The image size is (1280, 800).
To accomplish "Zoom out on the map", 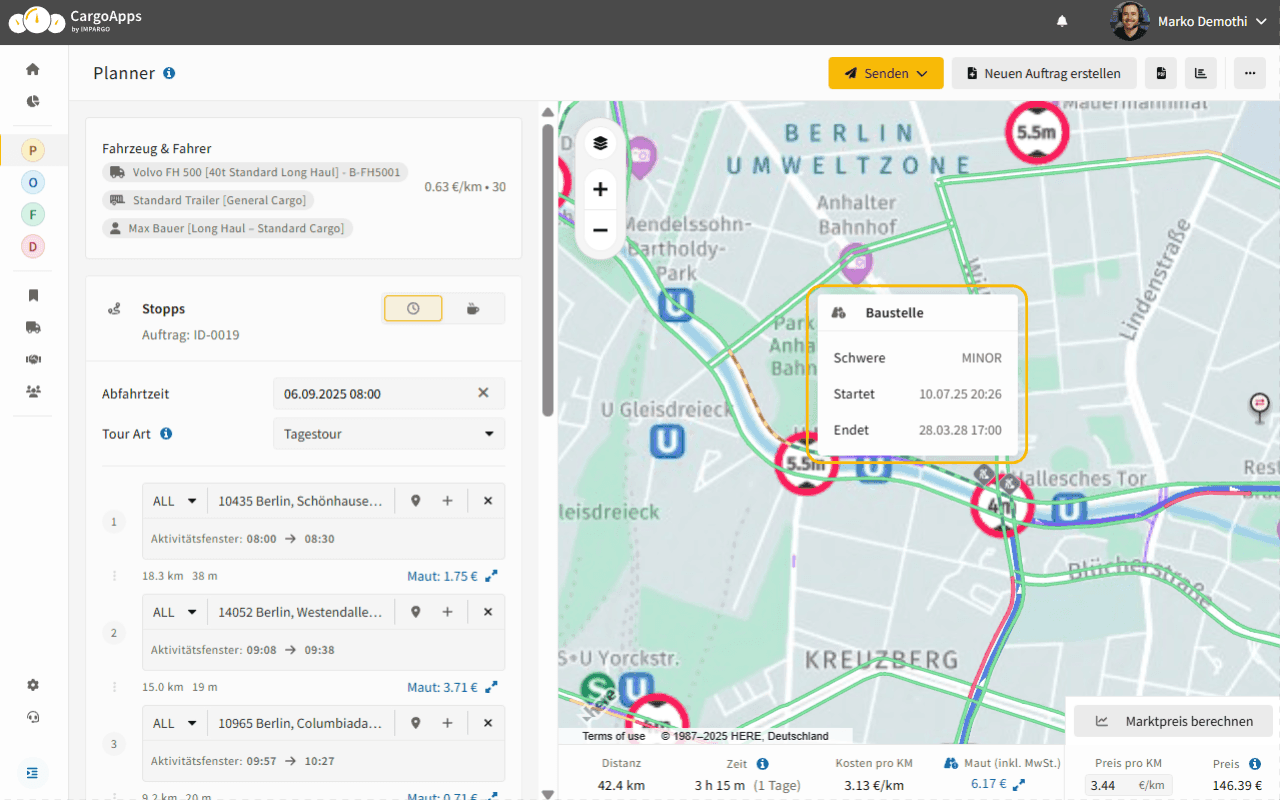I will pos(600,231).
